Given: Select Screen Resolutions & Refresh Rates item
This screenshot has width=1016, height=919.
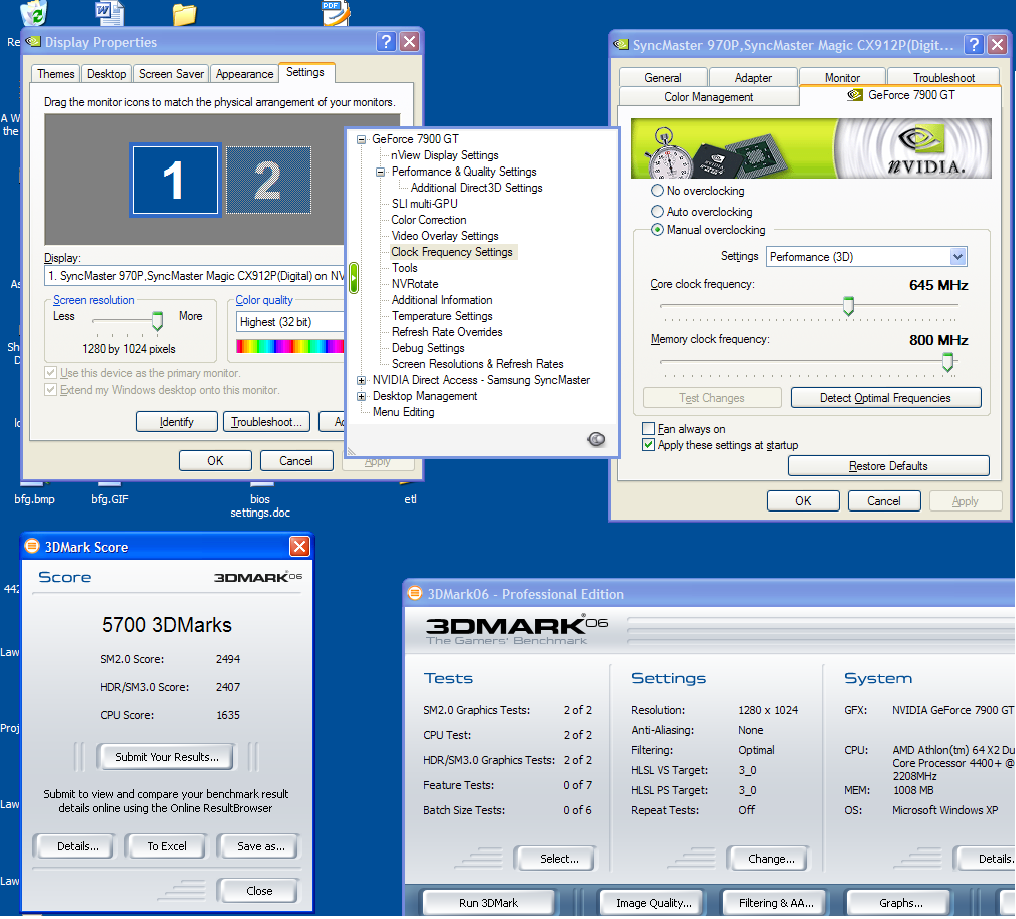Looking at the screenshot, I should tap(478, 364).
